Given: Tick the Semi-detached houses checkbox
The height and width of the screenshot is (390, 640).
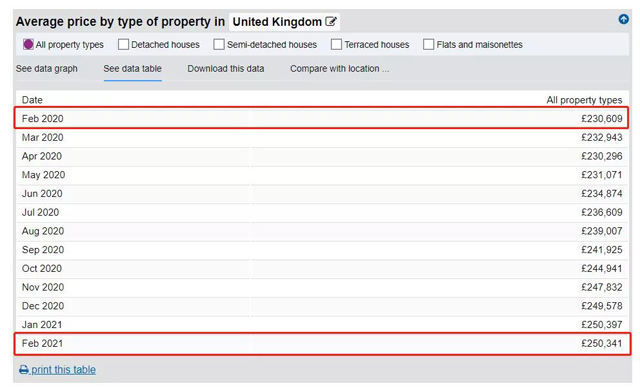Looking at the screenshot, I should coord(219,44).
